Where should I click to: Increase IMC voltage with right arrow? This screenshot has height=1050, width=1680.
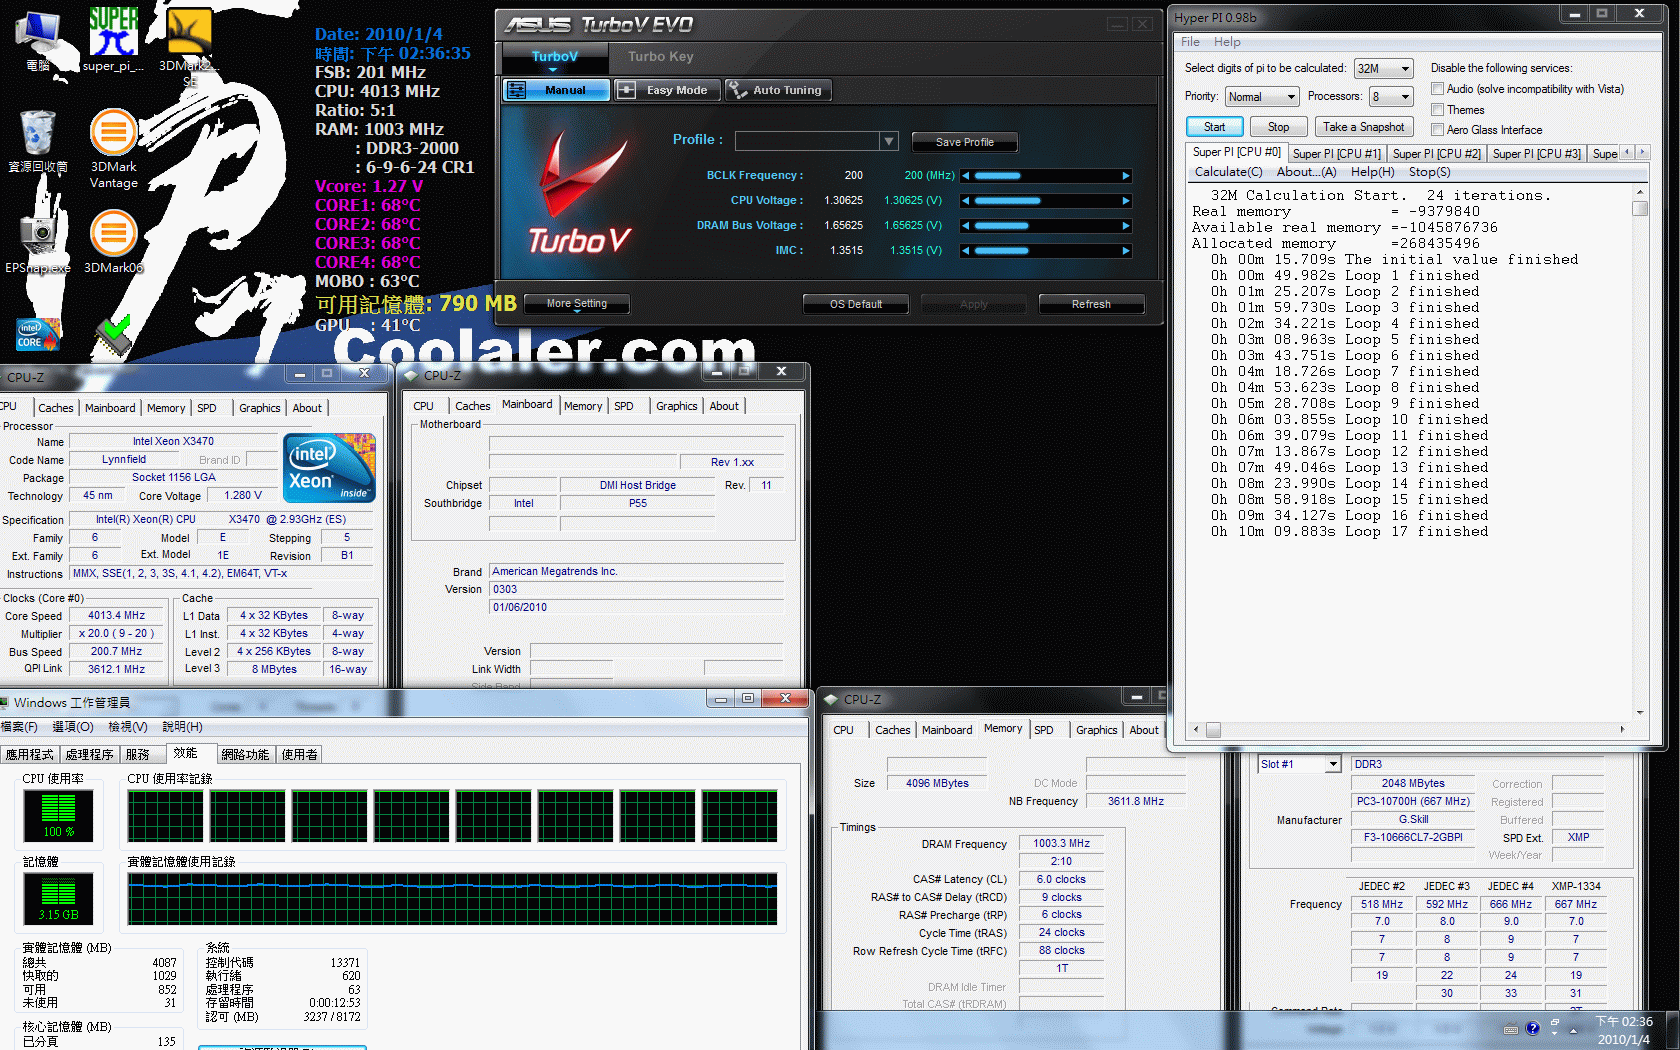[x=1126, y=251]
